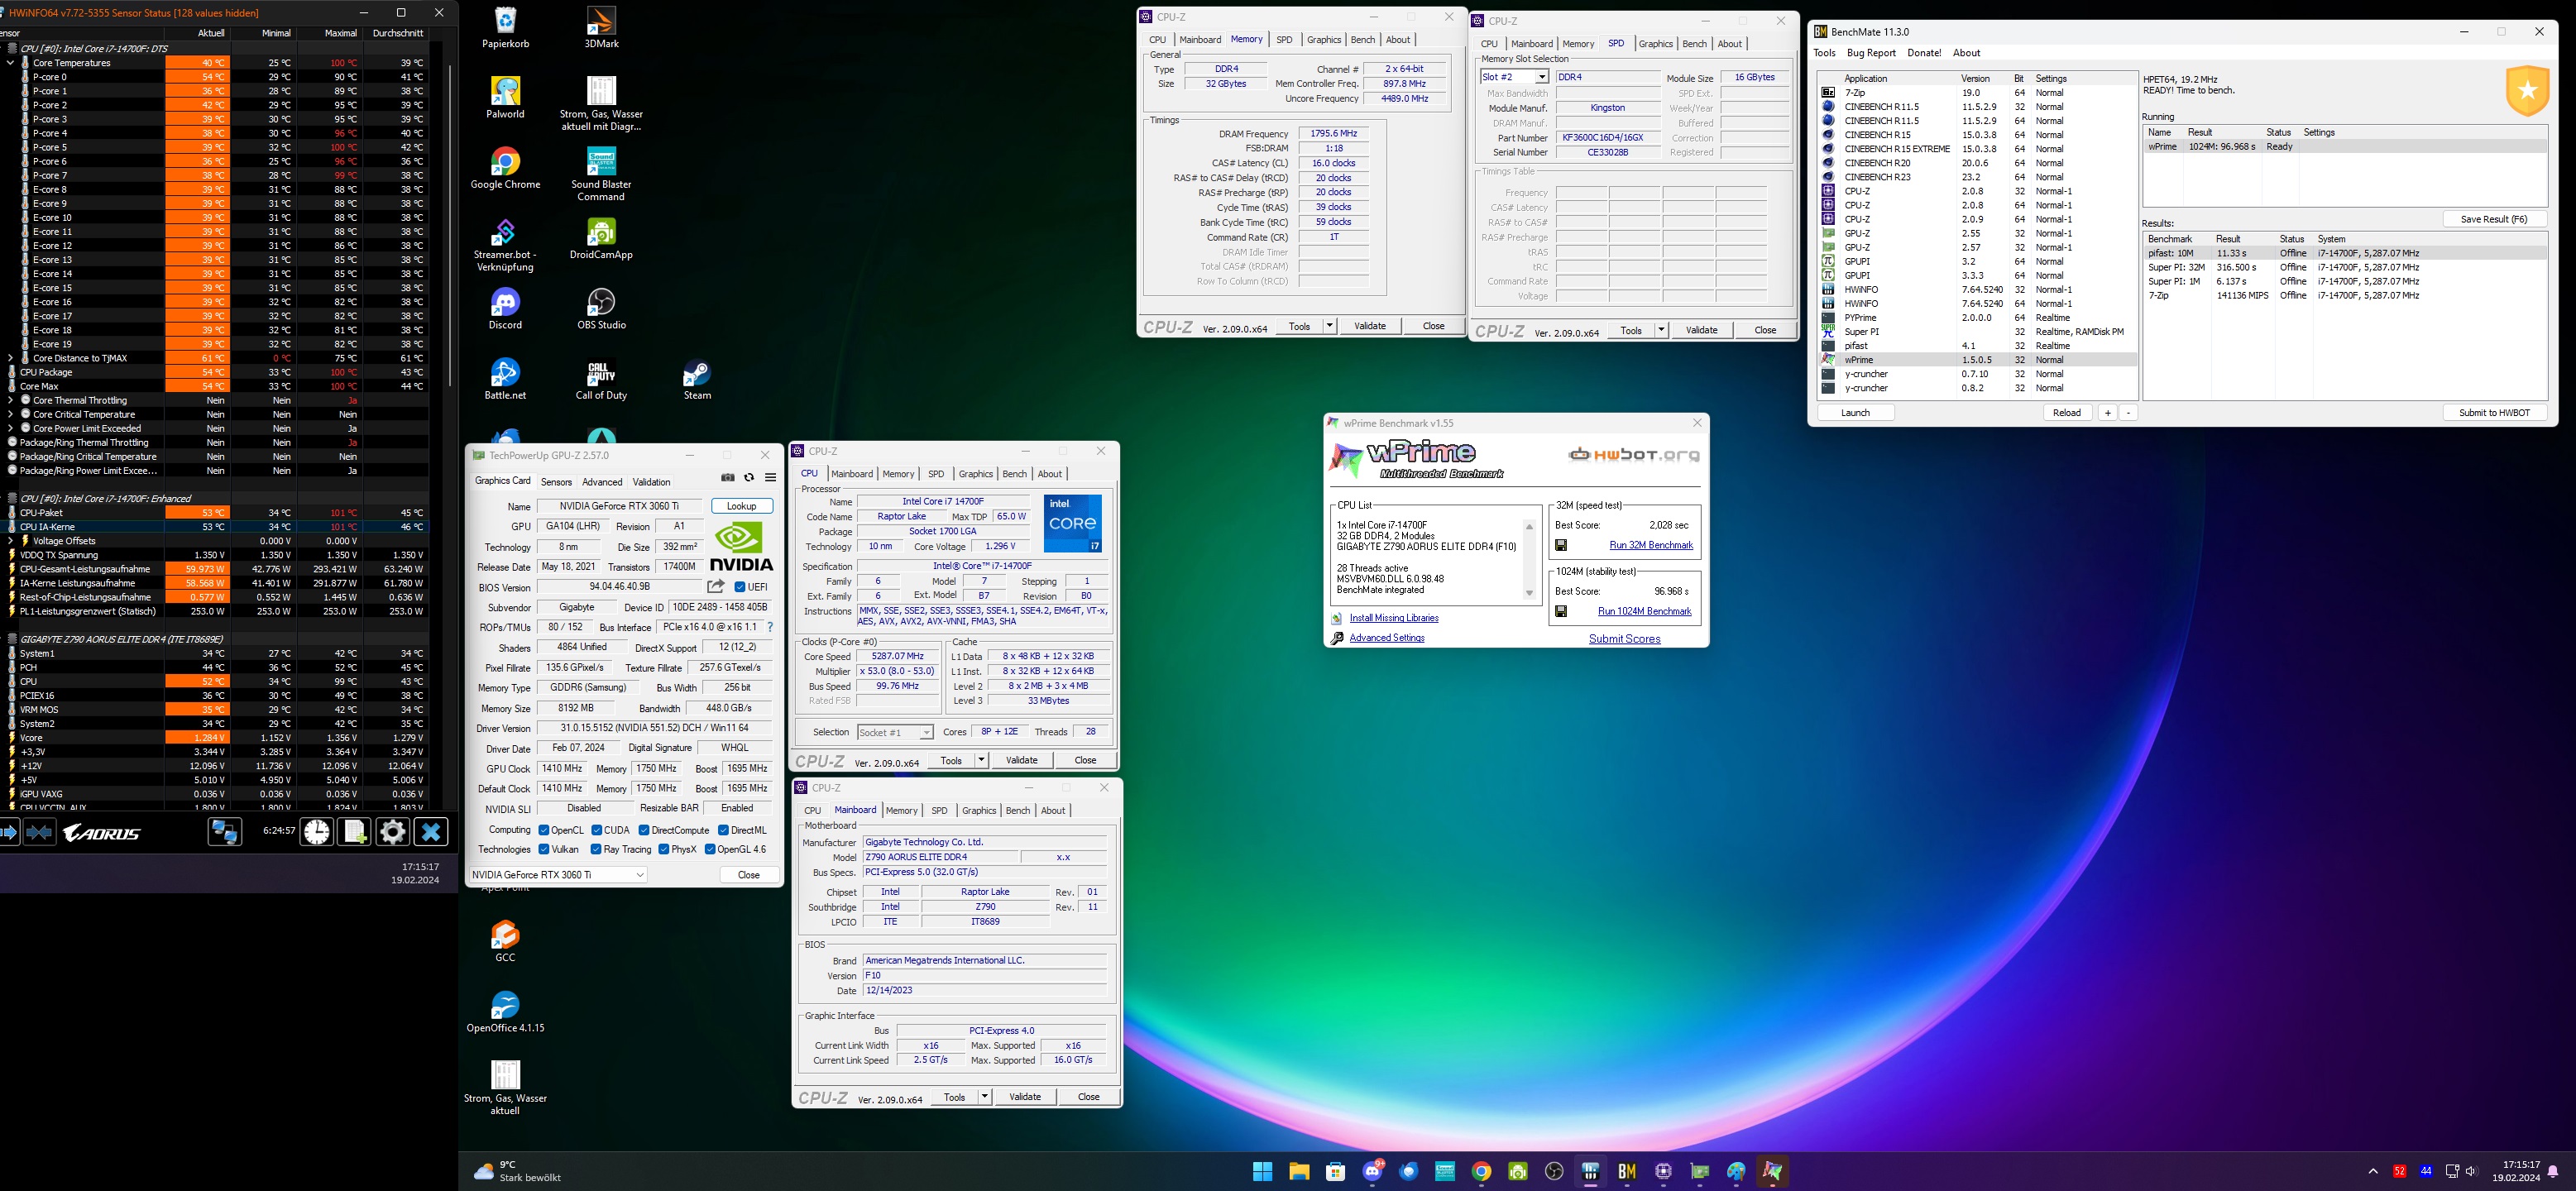Click the wPrime CPU List scrollbar down arrow
The width and height of the screenshot is (2576, 1191).
pos(1529,594)
